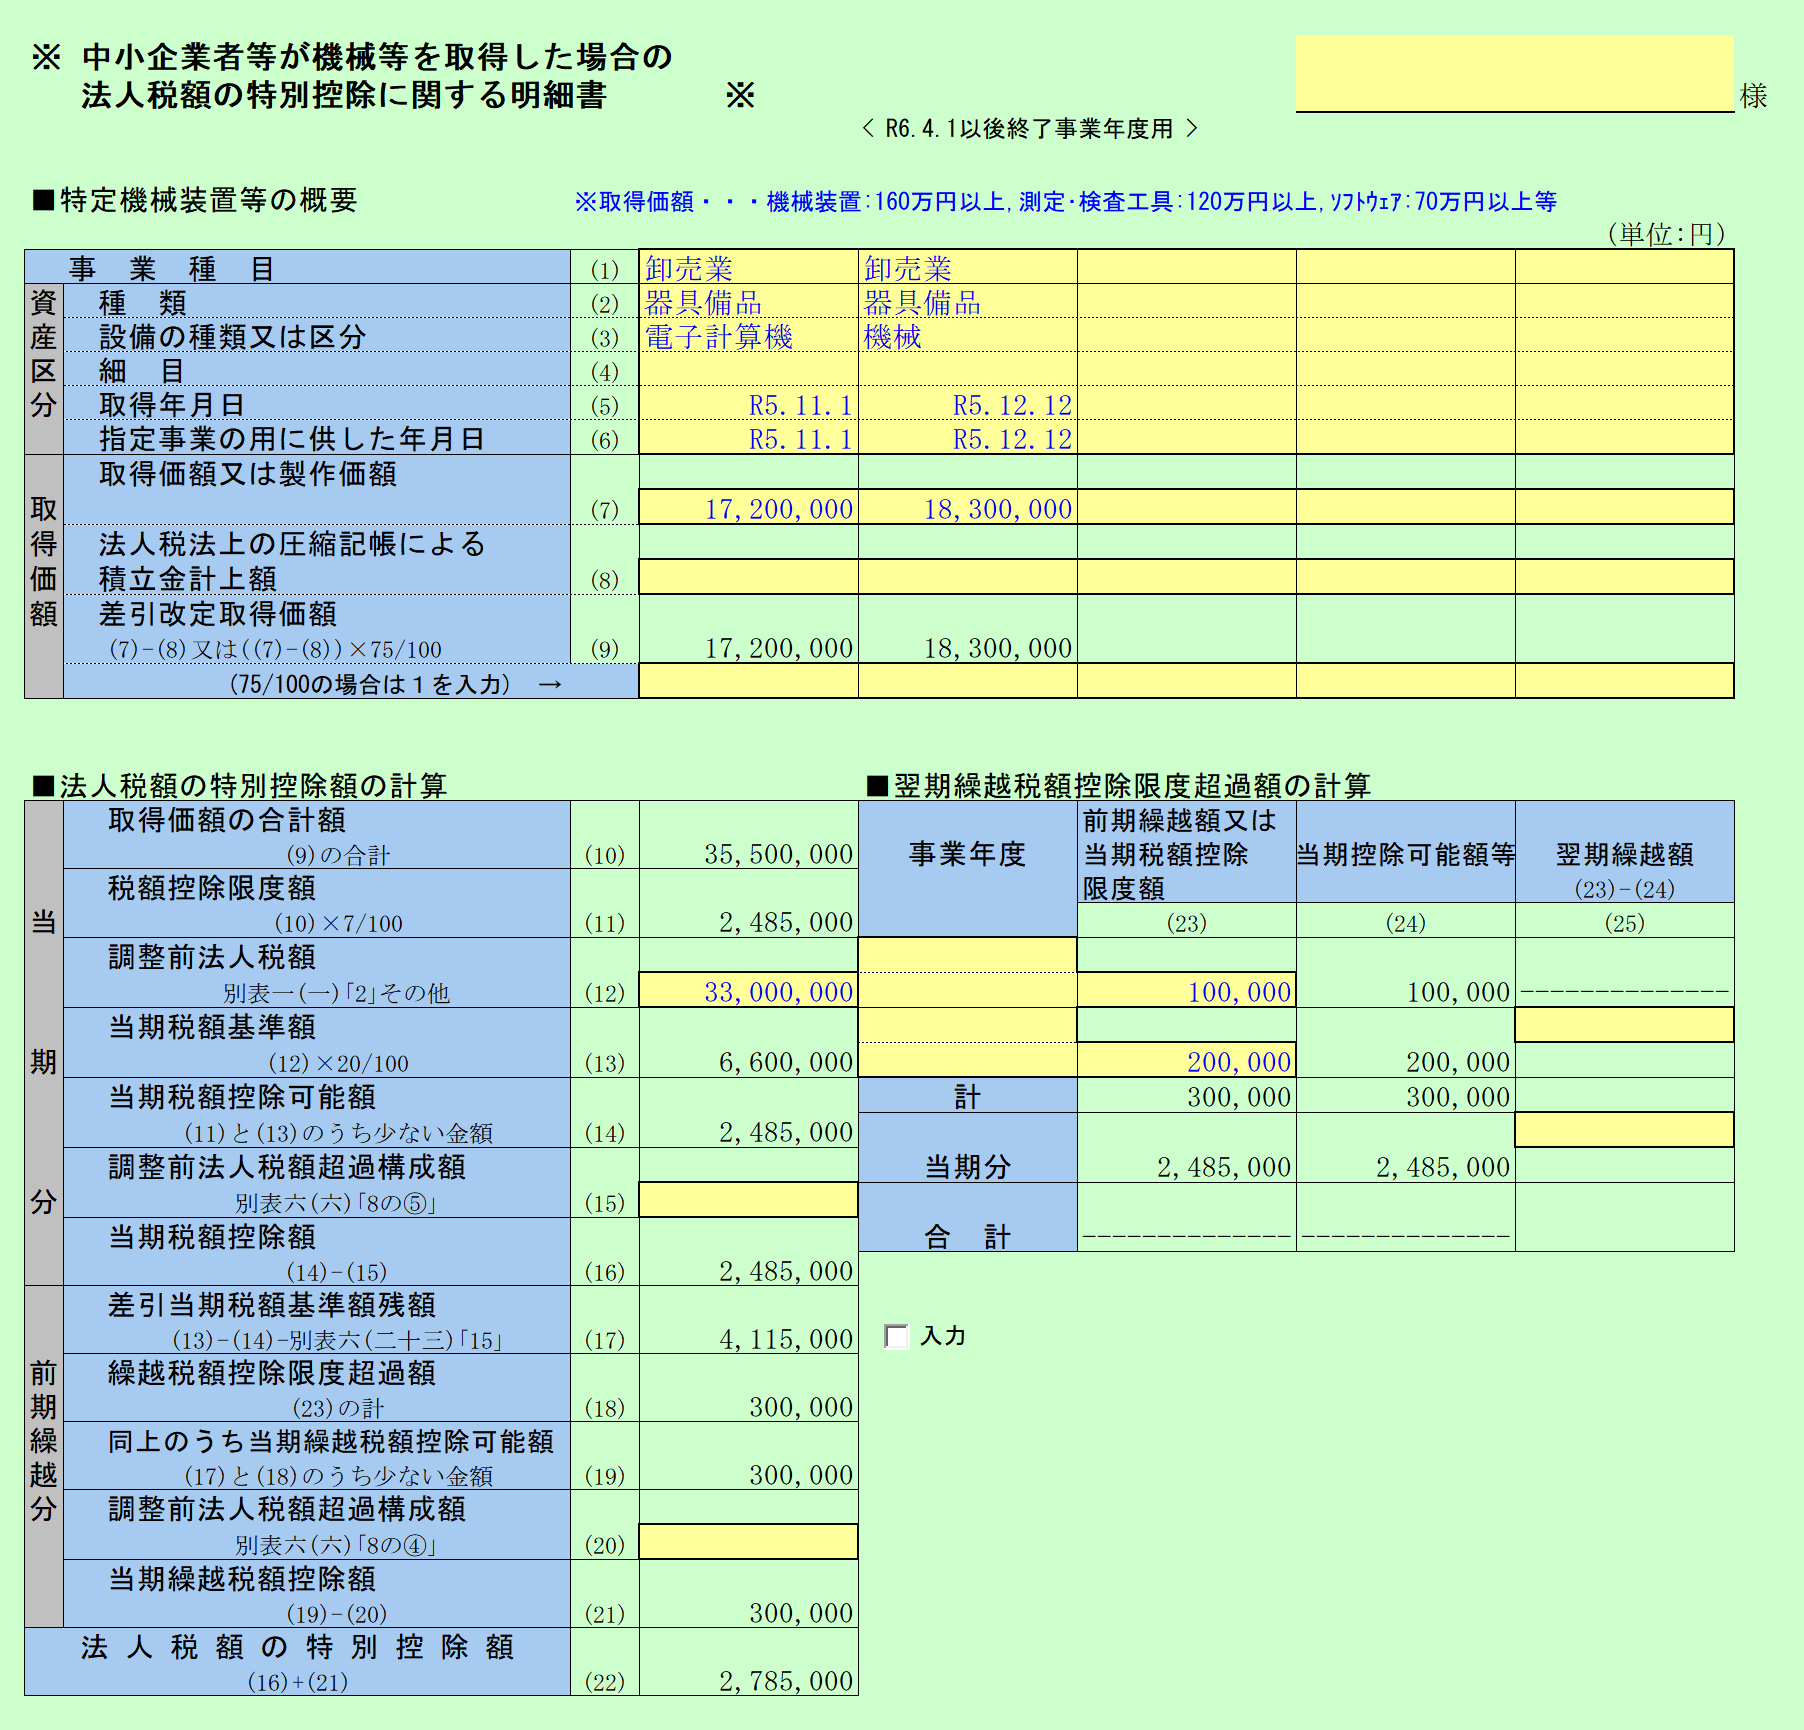Toggle the 入力 checkbox
Viewport: 1804px width, 1730px height.
coord(897,1336)
